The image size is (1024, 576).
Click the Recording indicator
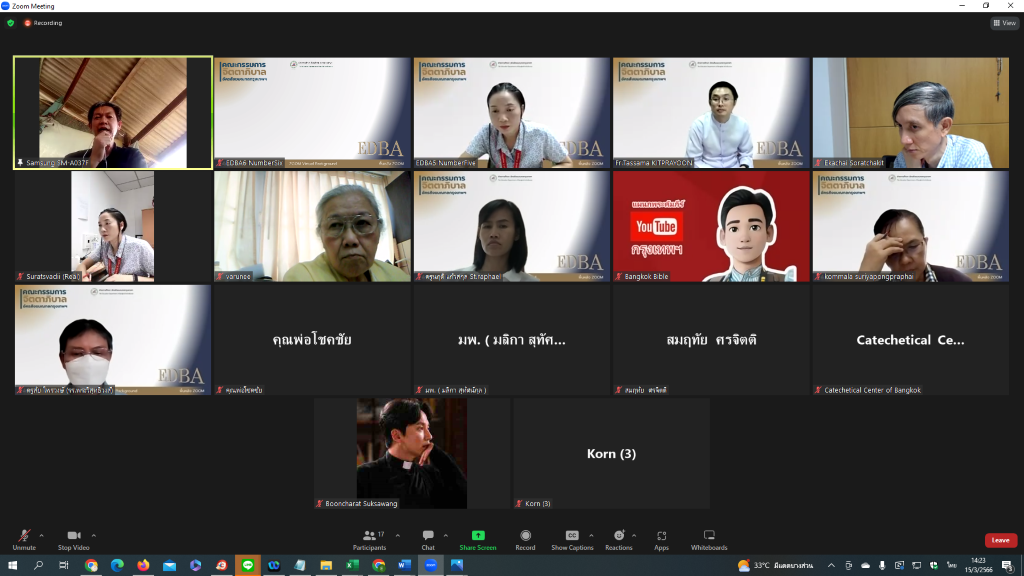[x=43, y=23]
